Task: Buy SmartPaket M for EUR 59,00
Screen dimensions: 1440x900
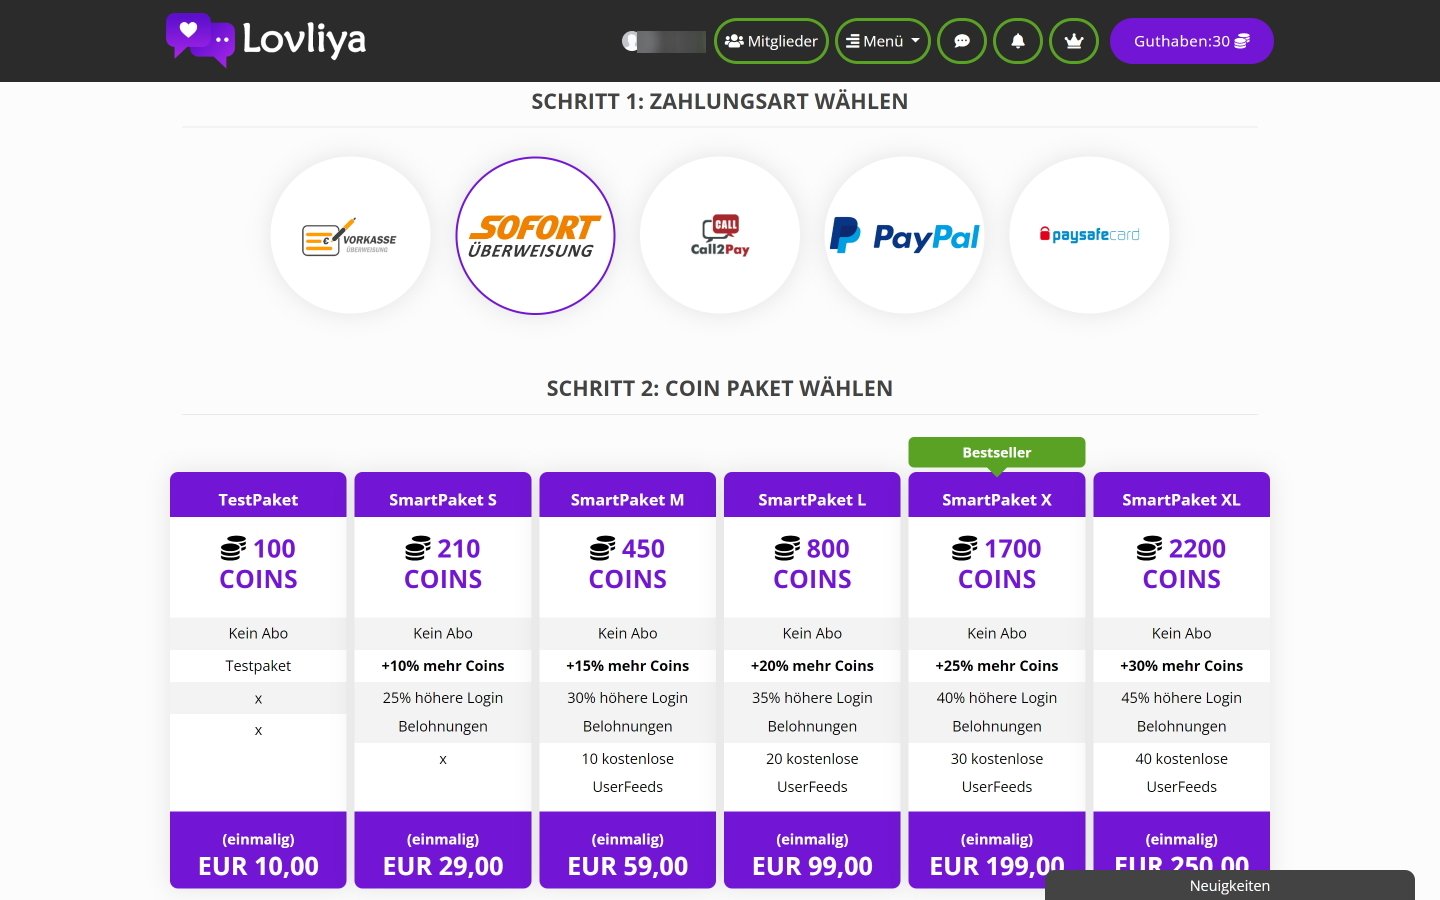Action: pyautogui.click(x=628, y=850)
